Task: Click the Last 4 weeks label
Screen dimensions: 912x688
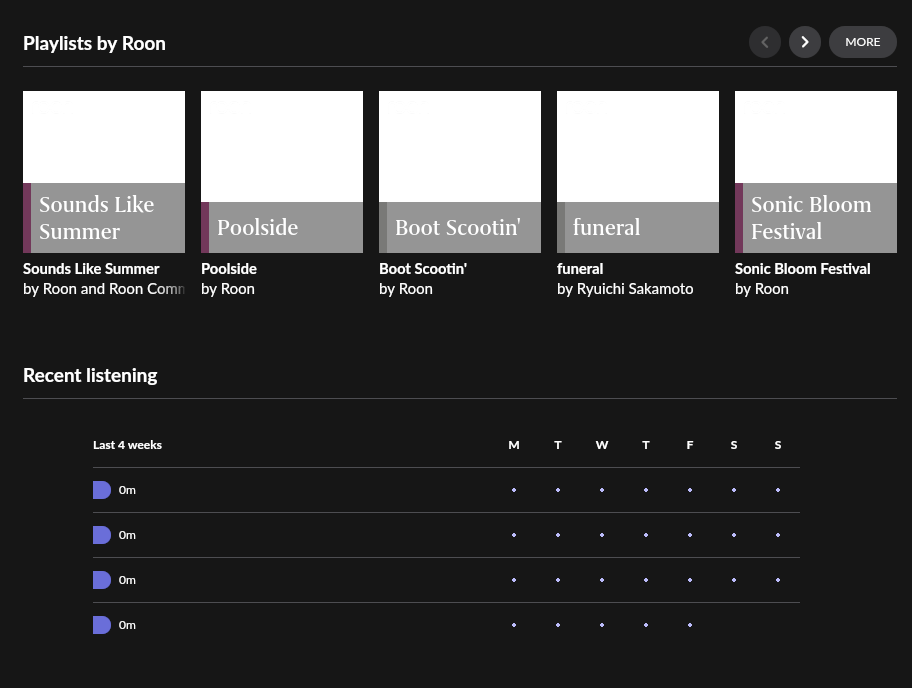Action: tap(127, 445)
